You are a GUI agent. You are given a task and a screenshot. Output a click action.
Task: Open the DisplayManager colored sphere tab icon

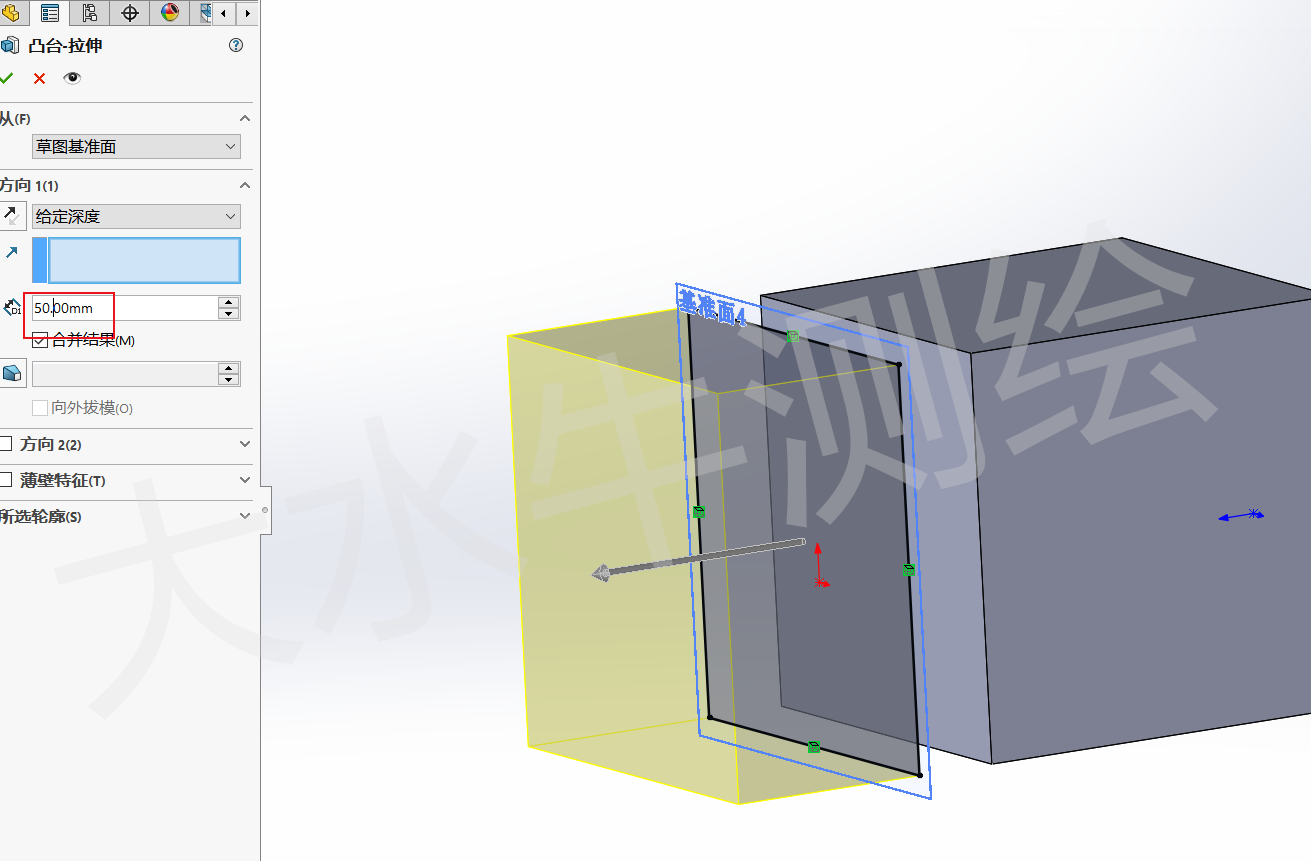coord(168,13)
